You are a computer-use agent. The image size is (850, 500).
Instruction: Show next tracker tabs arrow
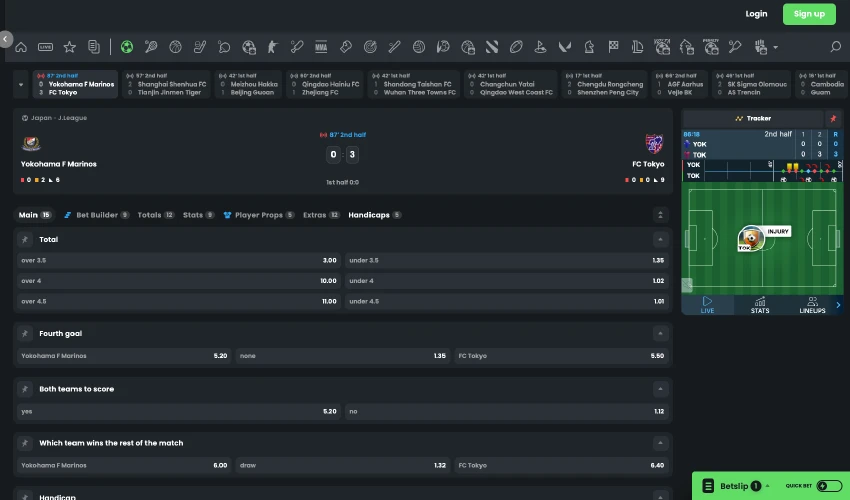838,305
